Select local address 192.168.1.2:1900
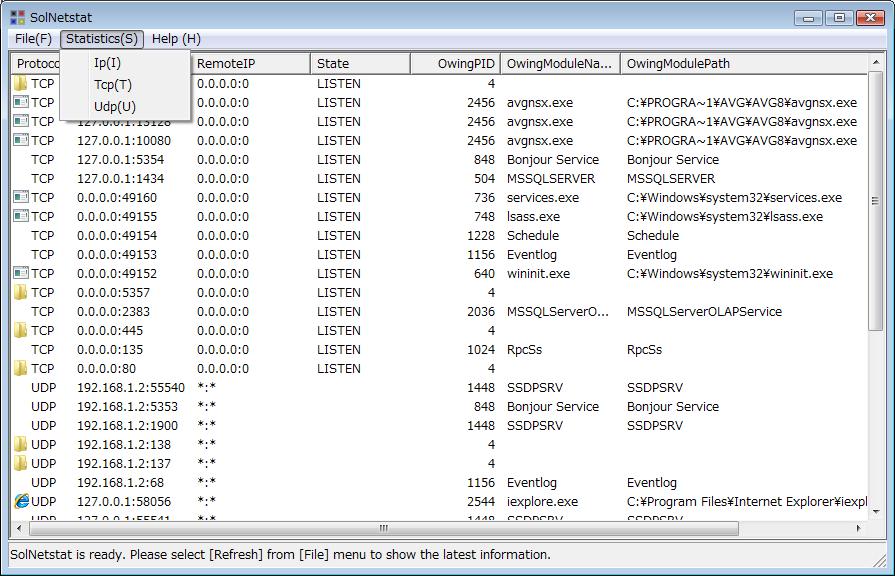This screenshot has width=895, height=576. tap(127, 425)
